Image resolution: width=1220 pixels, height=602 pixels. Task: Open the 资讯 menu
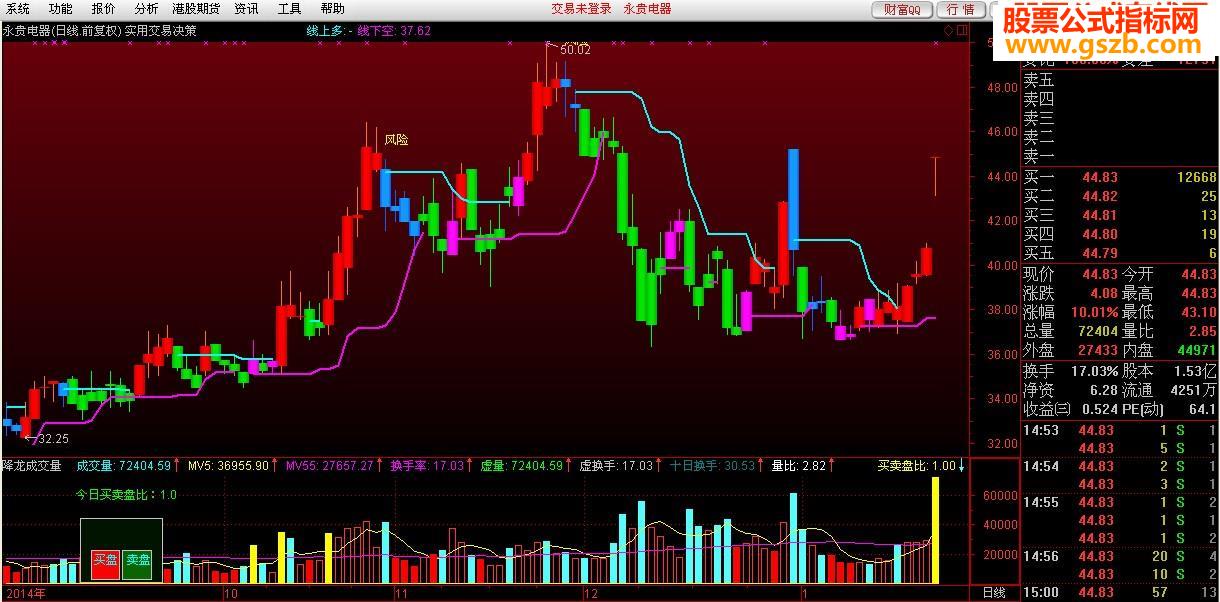point(246,8)
